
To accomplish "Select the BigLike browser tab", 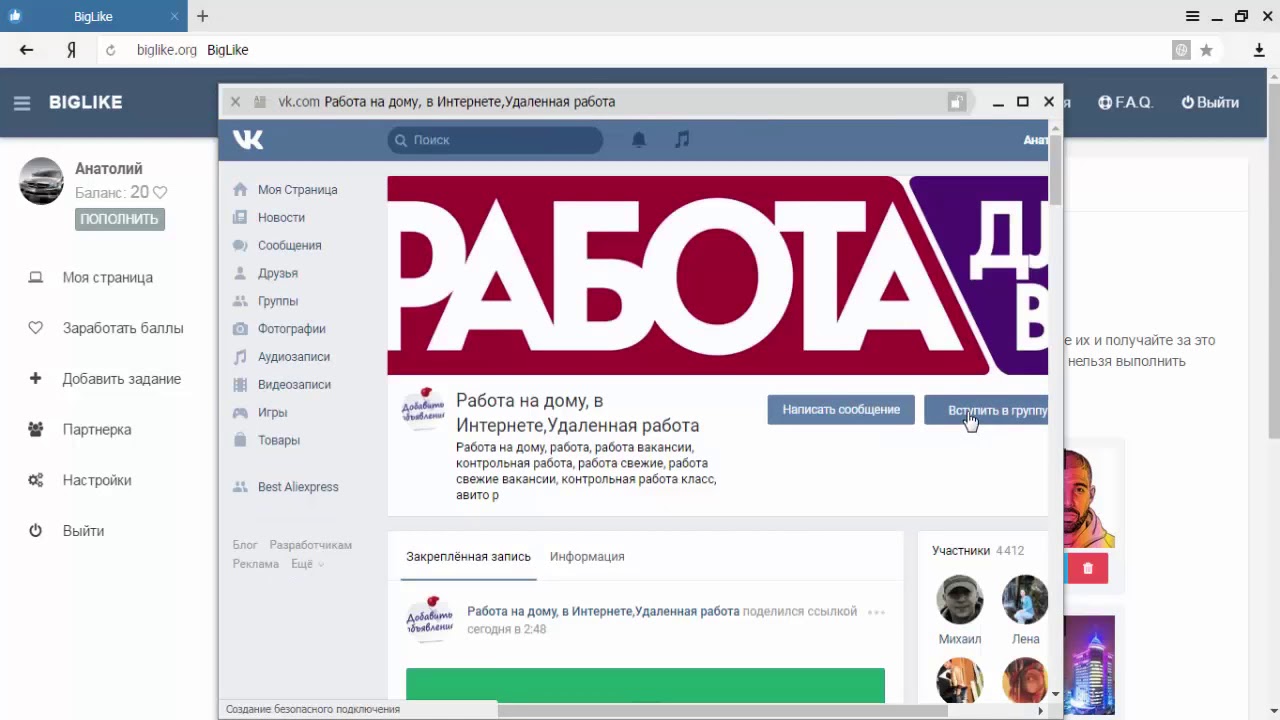I will pyautogui.click(x=94, y=16).
